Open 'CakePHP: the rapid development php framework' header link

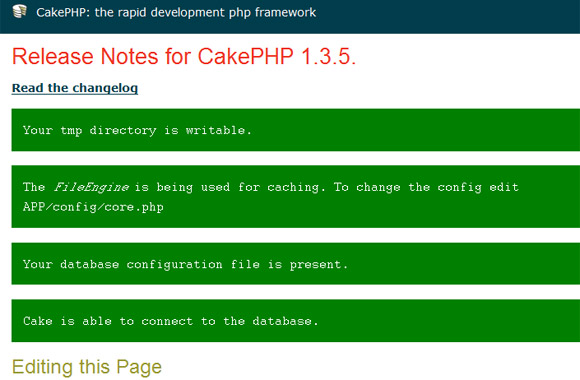click(176, 12)
